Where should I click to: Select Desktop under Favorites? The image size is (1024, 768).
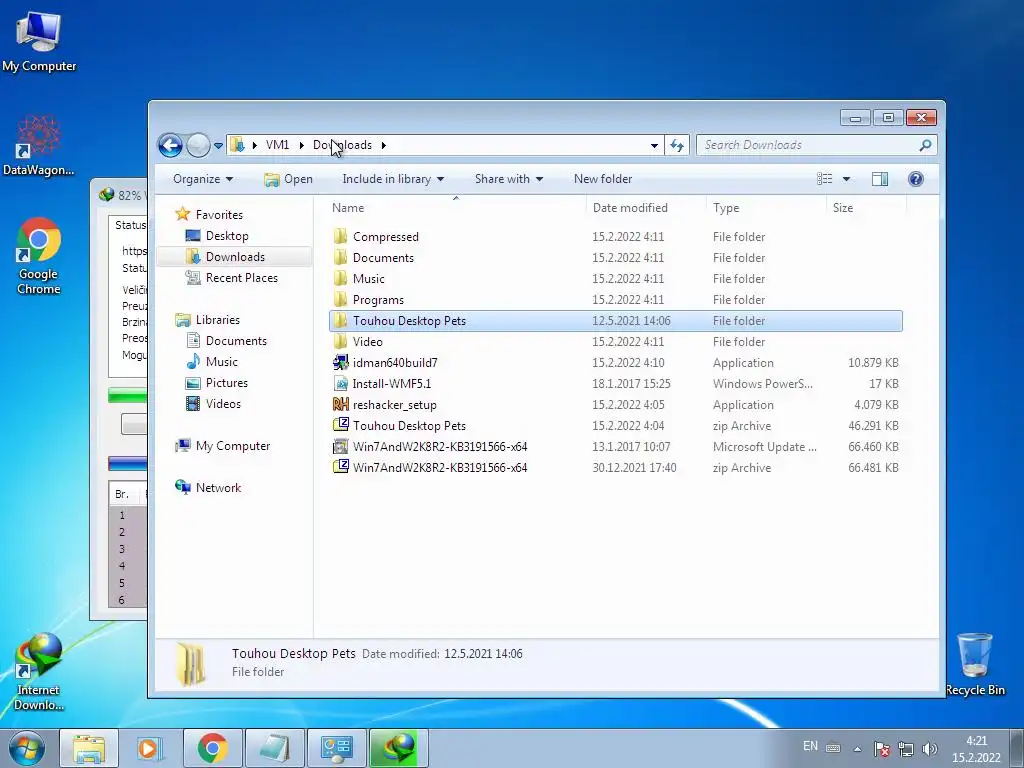click(217, 236)
